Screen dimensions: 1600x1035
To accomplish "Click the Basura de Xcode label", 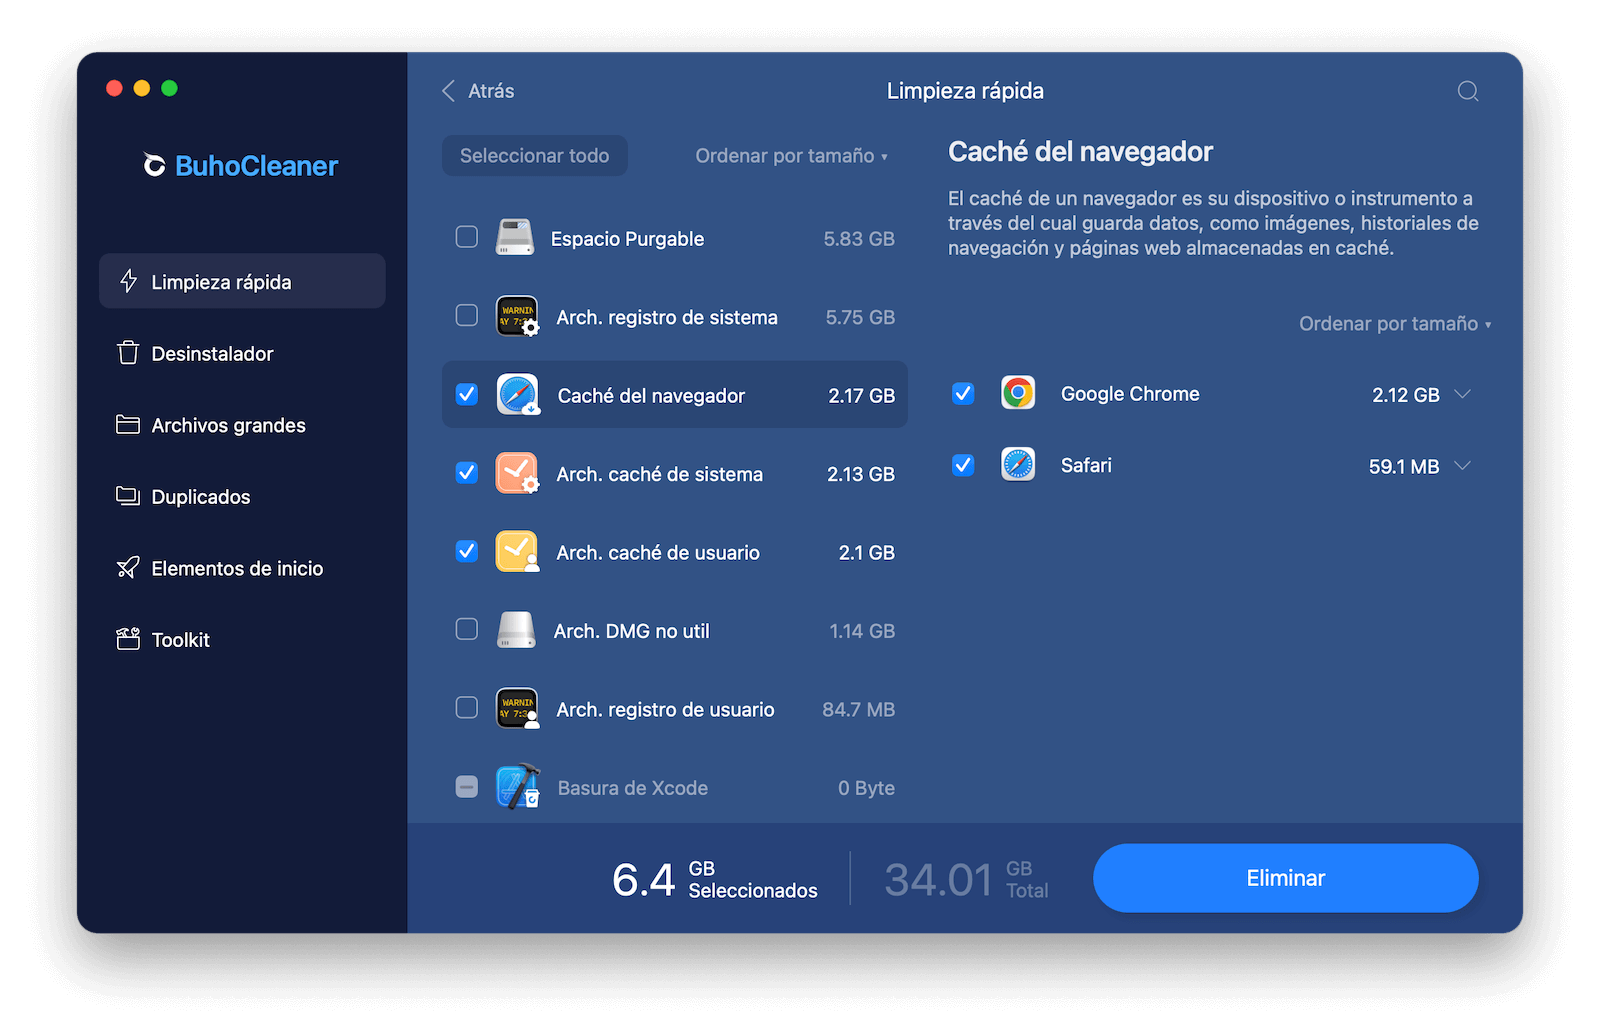I will [x=632, y=788].
